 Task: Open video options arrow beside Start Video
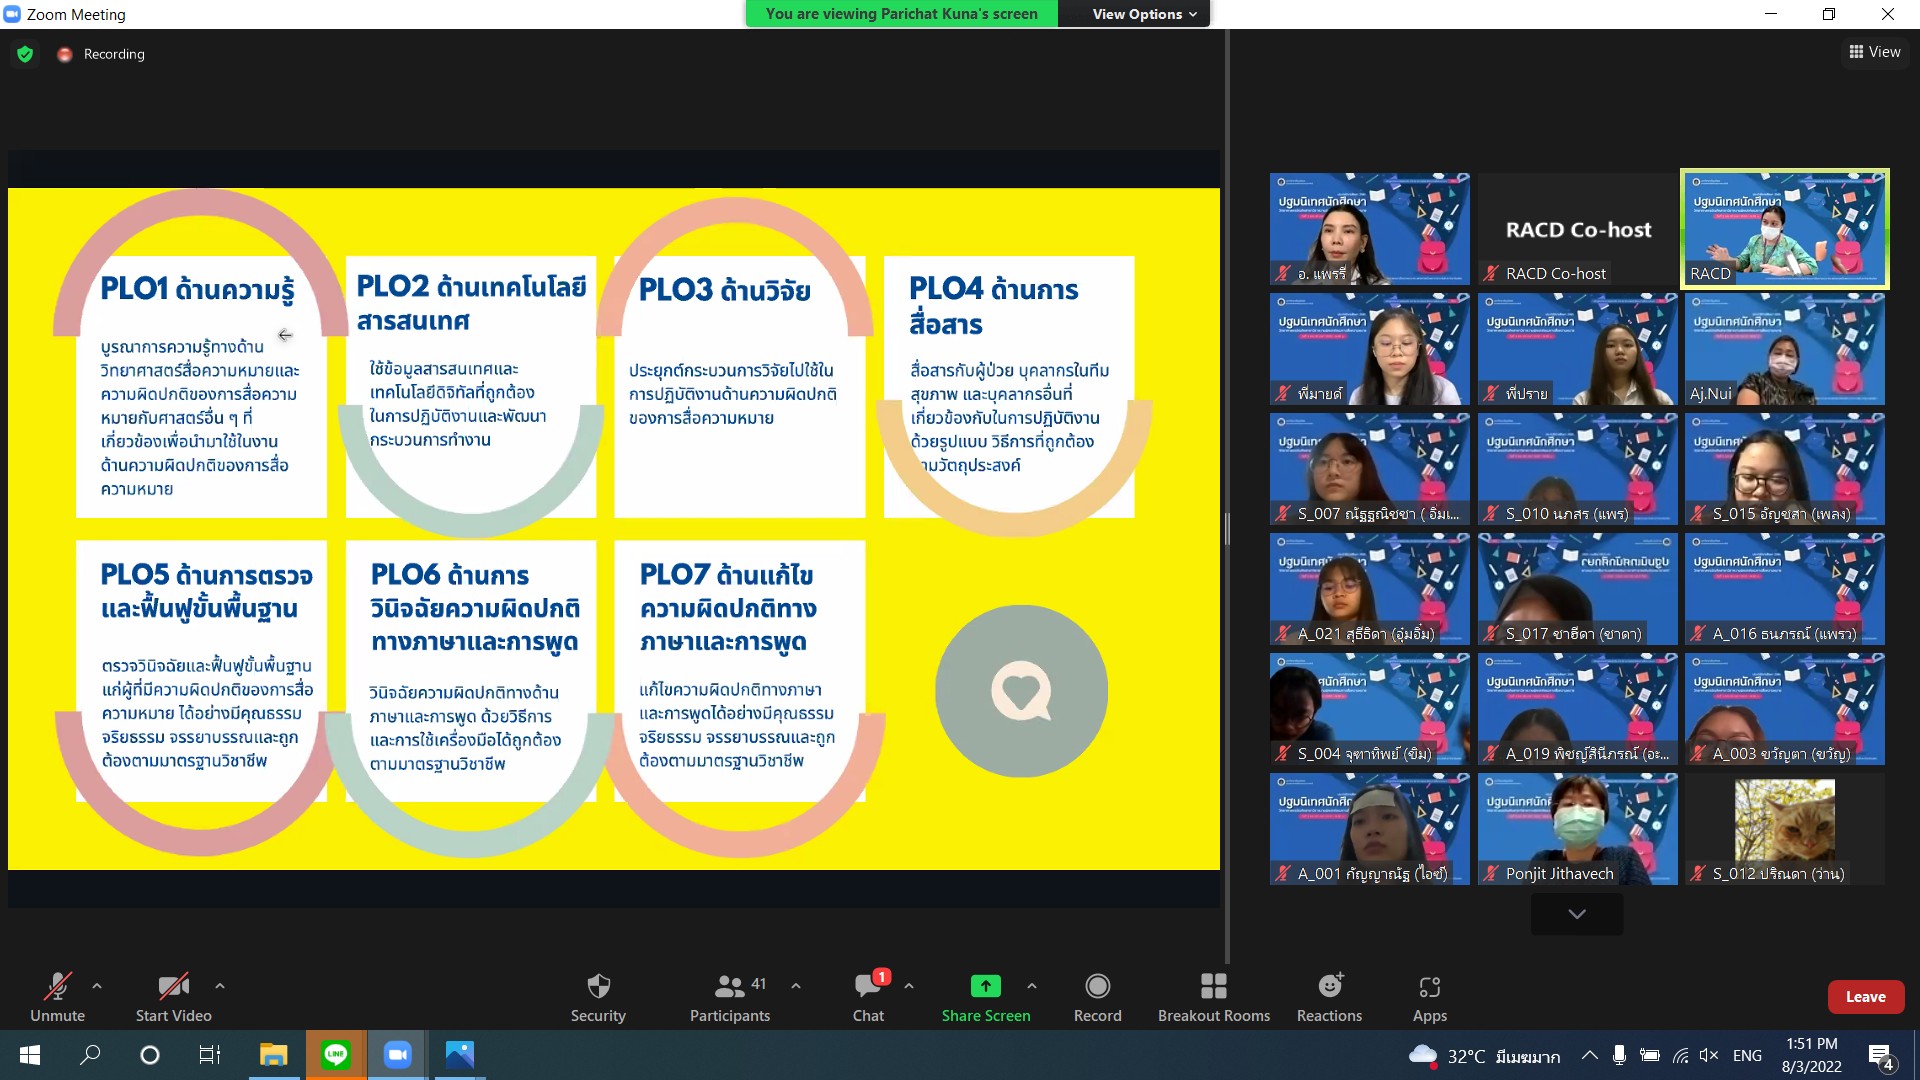click(x=220, y=986)
